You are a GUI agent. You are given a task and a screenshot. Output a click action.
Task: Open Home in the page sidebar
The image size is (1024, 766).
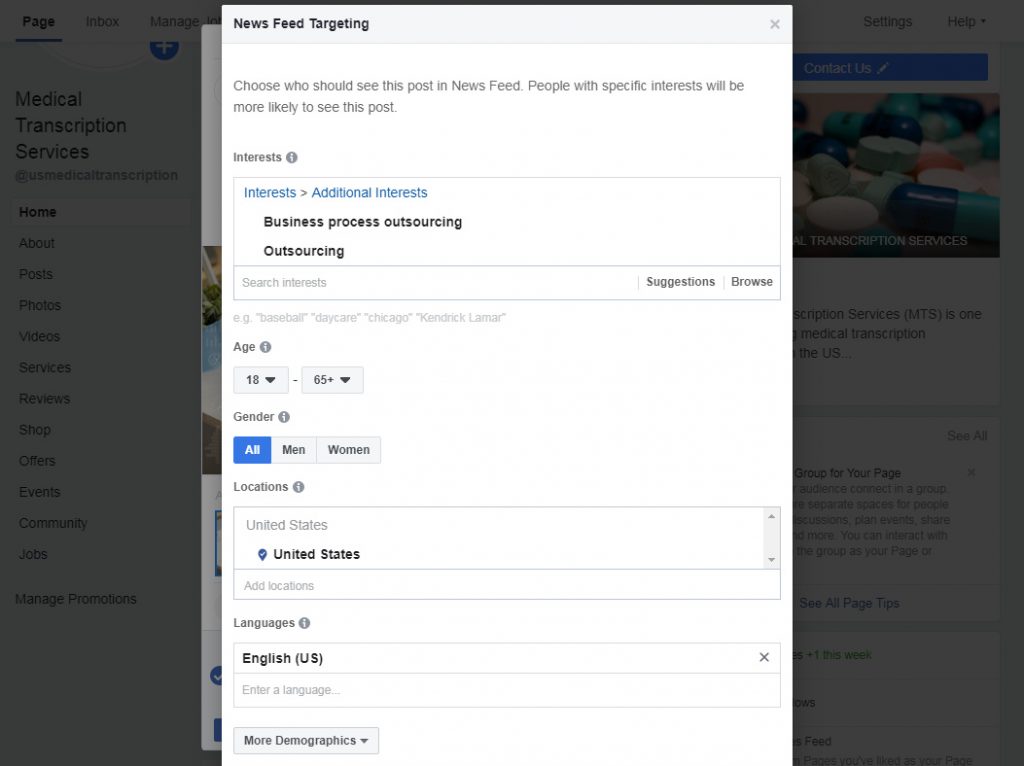101,212
